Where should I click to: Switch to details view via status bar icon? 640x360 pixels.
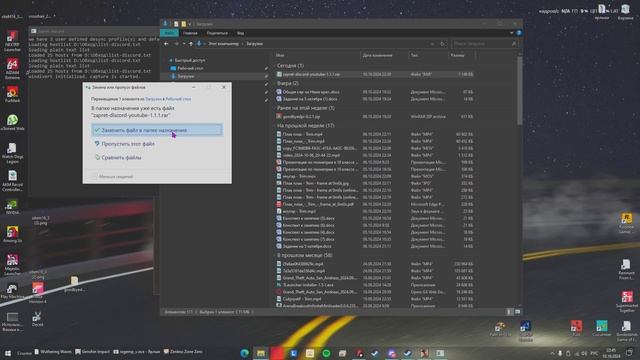point(509,312)
